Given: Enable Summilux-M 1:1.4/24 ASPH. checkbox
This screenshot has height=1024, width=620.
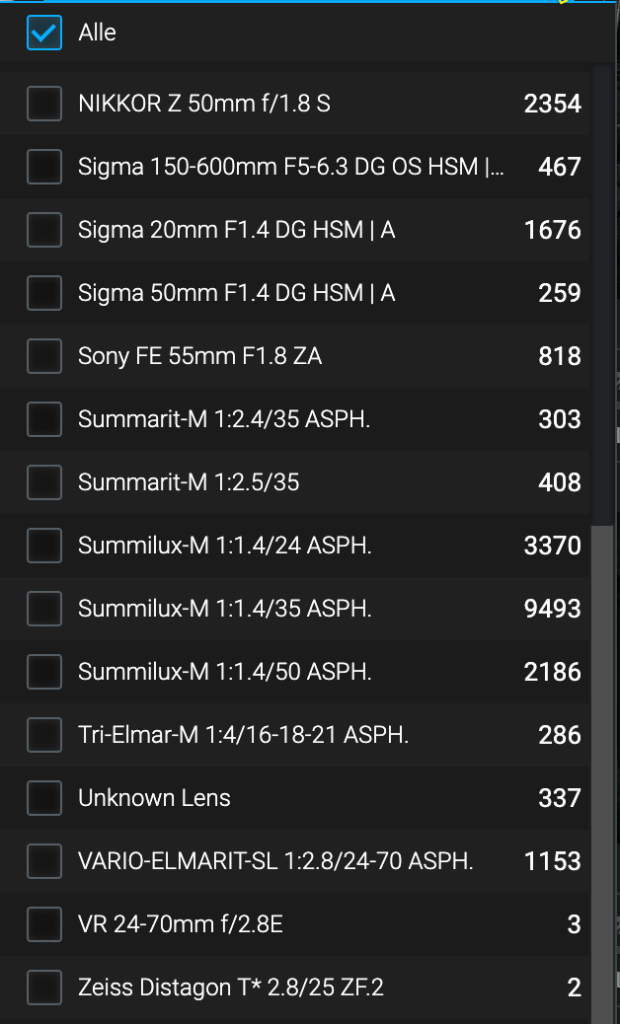Looking at the screenshot, I should point(44,545).
